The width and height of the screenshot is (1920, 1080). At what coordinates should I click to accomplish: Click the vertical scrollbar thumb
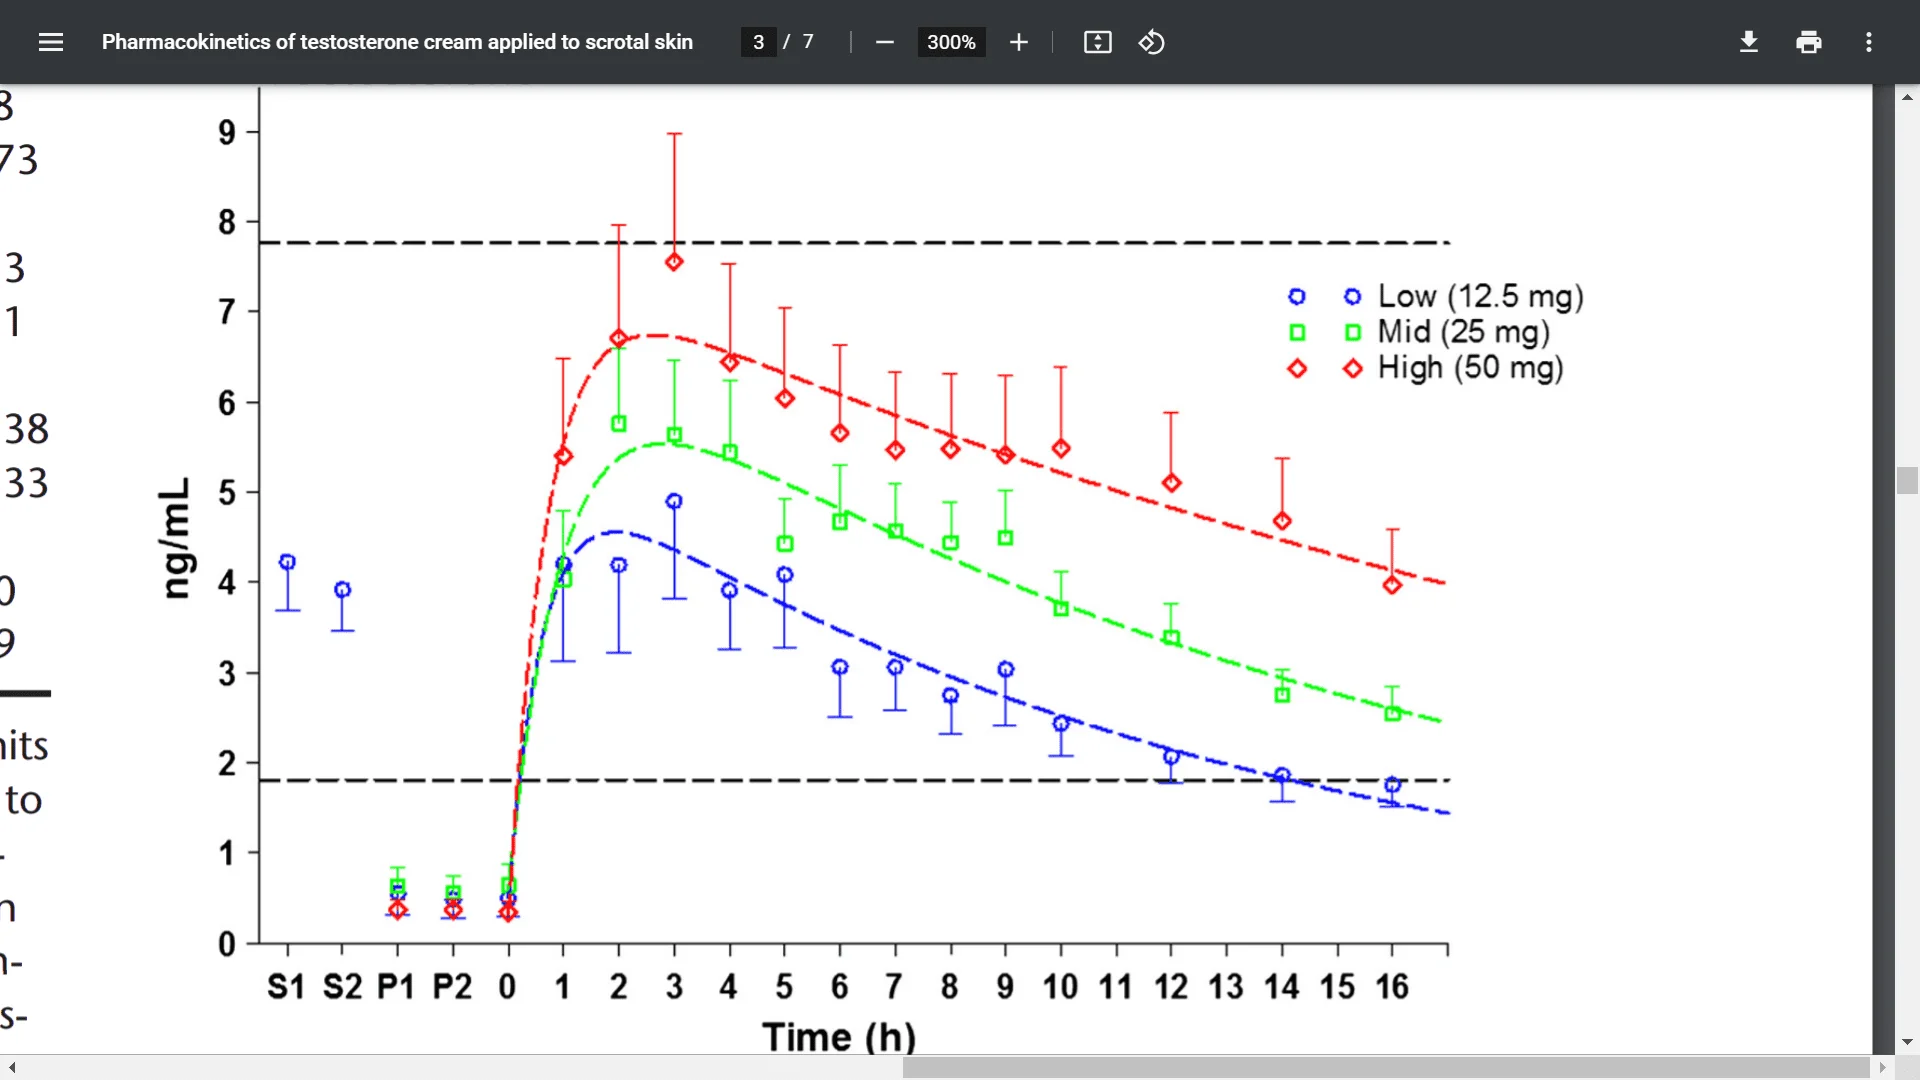tap(1907, 480)
